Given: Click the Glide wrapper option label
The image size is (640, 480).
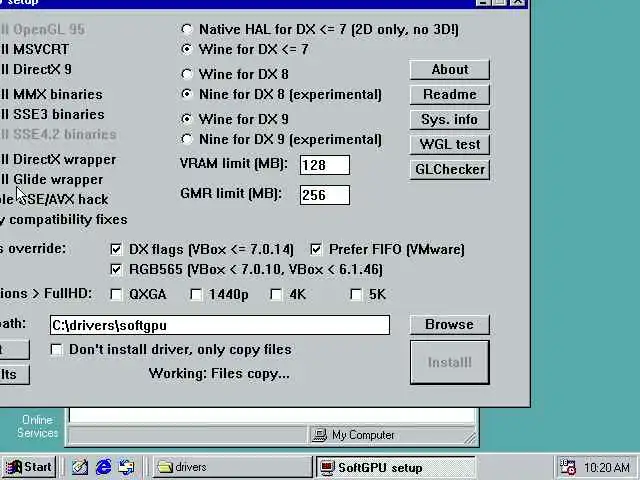Looking at the screenshot, I should click(x=58, y=179).
